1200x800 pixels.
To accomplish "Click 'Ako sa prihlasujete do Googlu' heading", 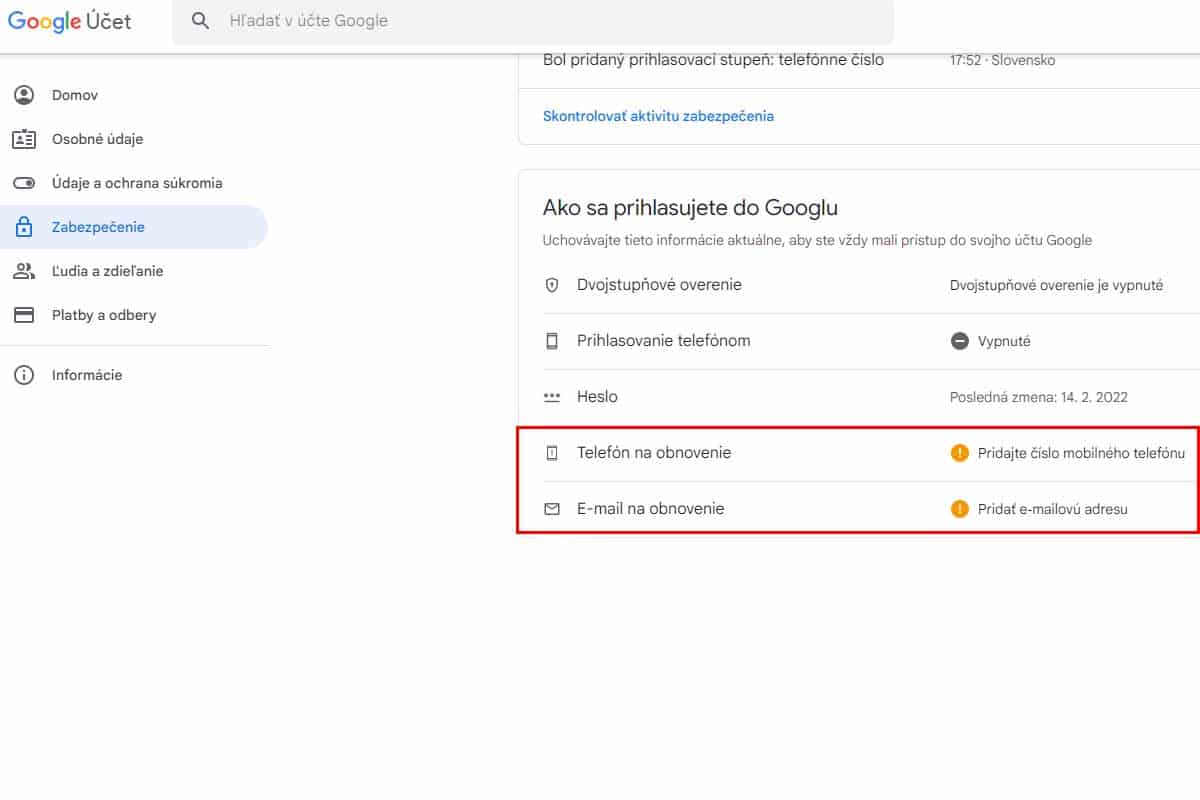I will (x=690, y=208).
